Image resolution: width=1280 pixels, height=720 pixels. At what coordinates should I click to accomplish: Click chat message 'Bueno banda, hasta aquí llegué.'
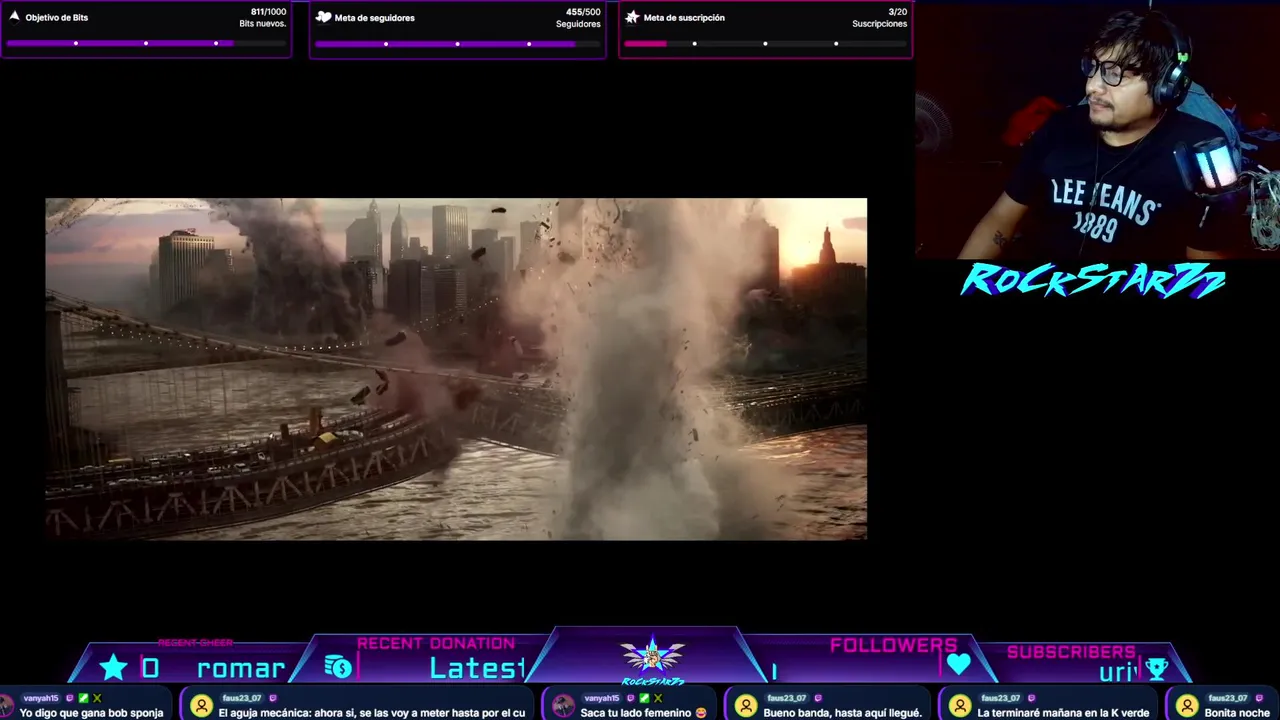tap(842, 713)
